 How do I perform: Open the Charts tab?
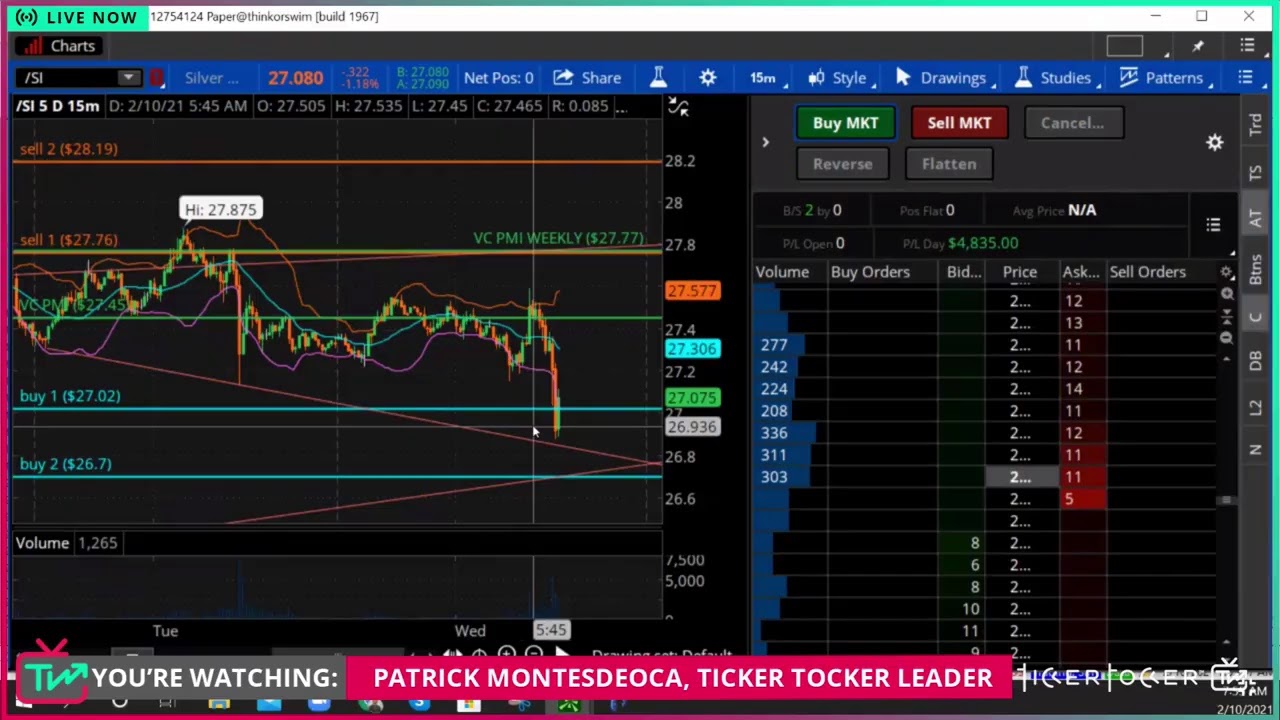pyautogui.click(x=61, y=46)
